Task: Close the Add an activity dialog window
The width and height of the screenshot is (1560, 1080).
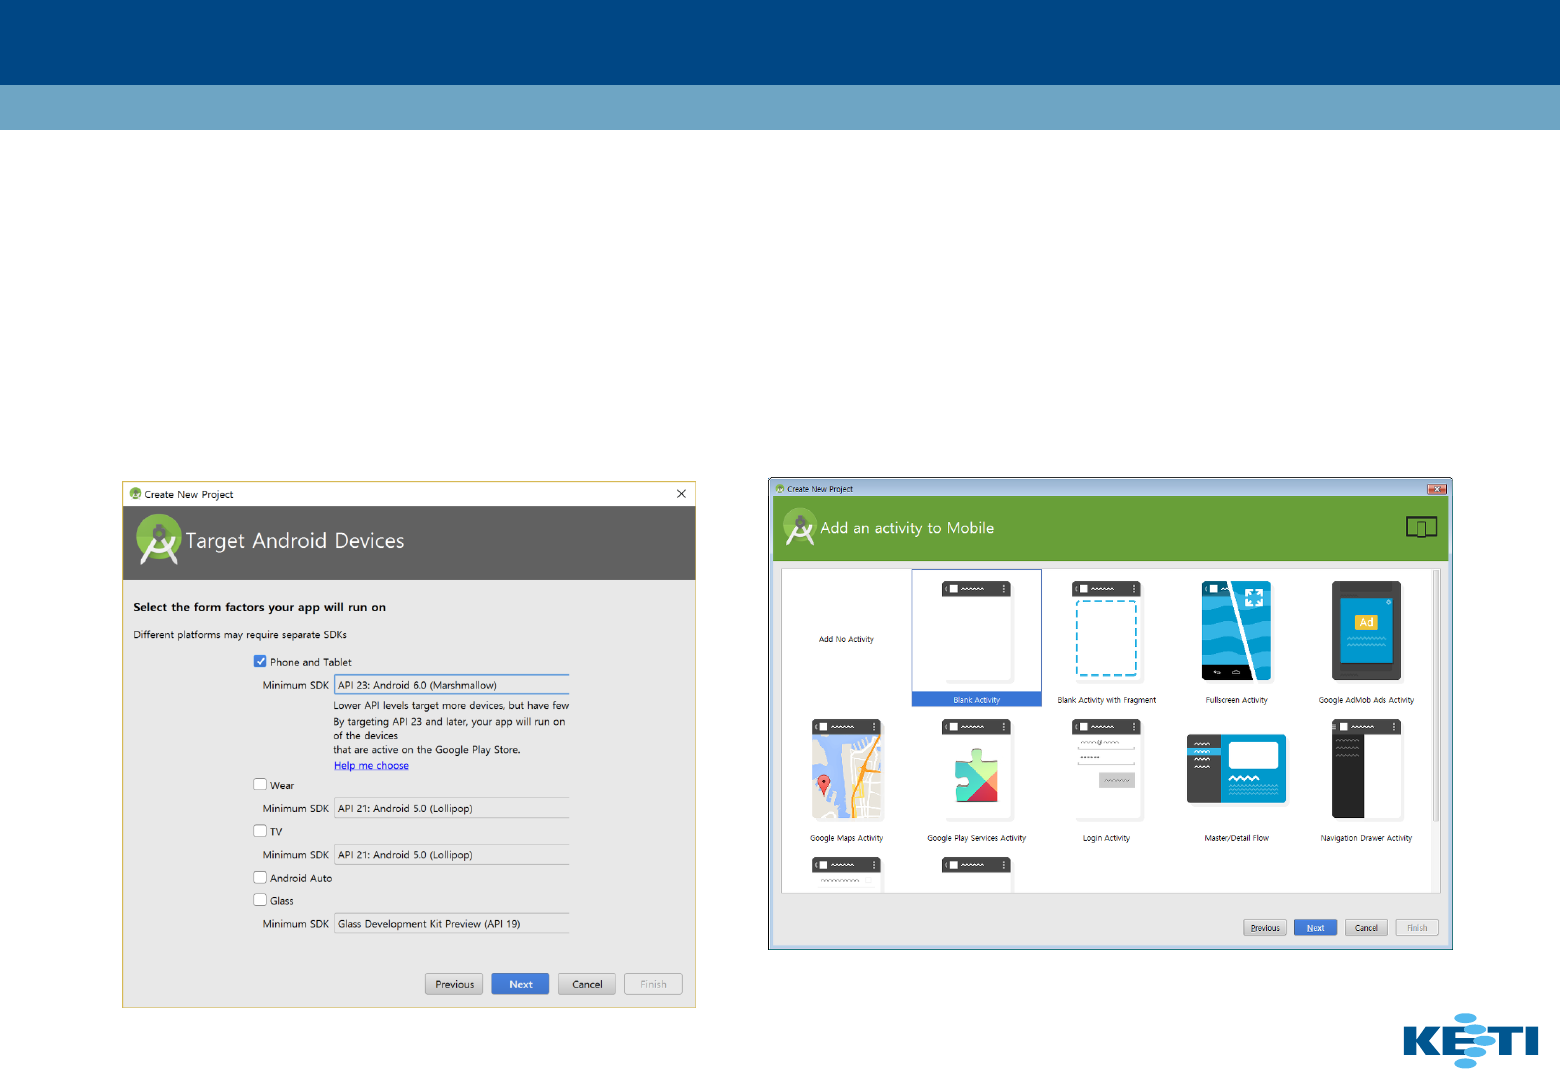Action: pos(1437,489)
